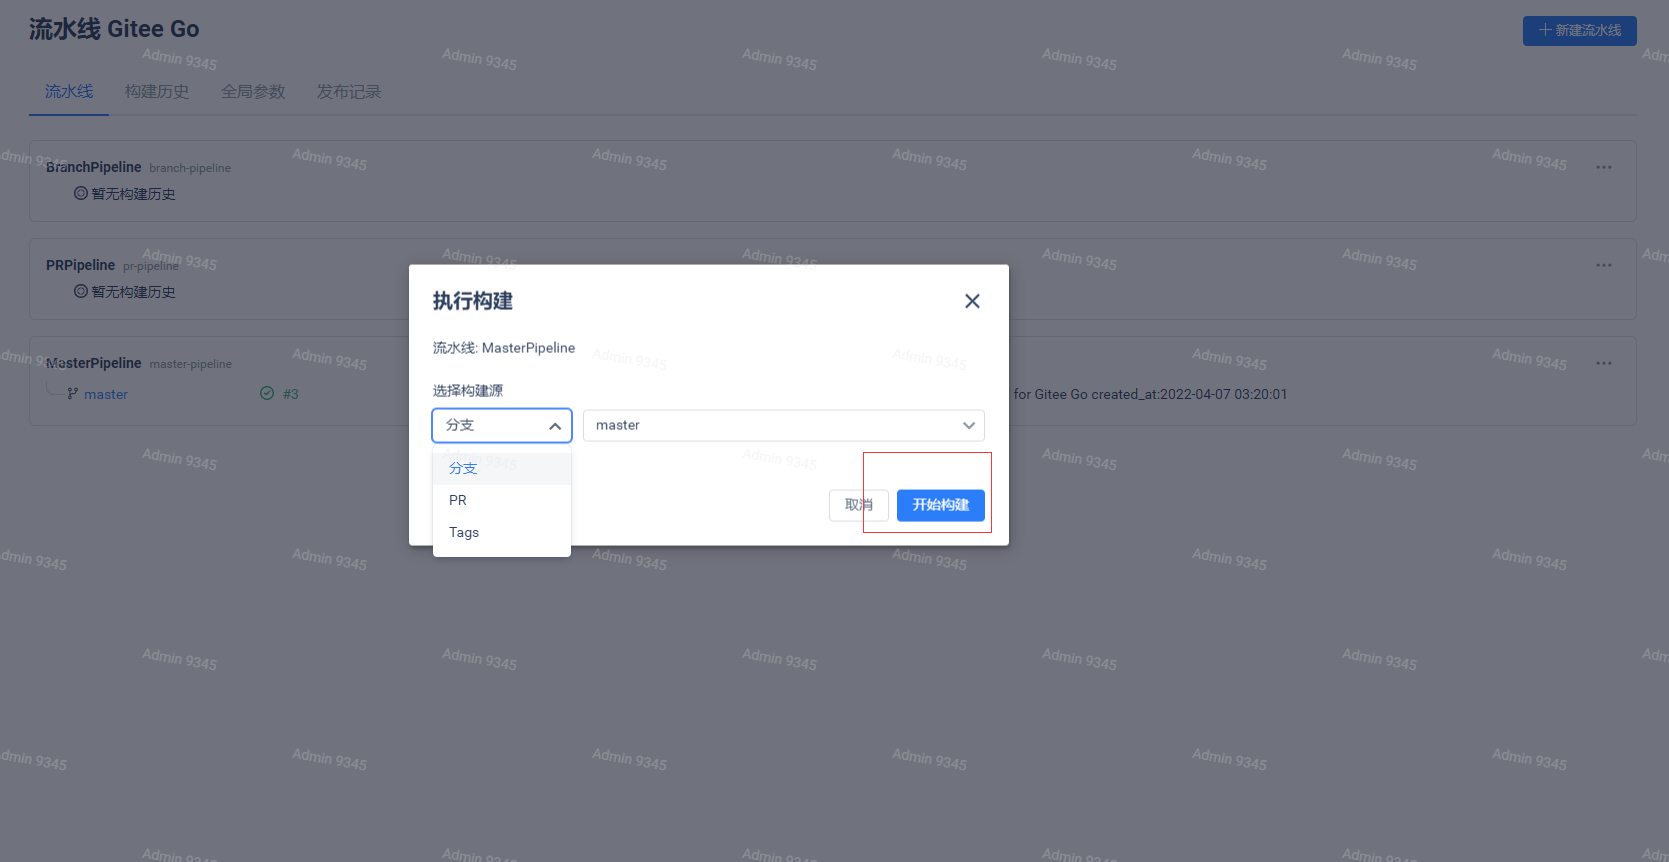Click master-pipeline identifier text
This screenshot has height=862, width=1669.
click(191, 364)
